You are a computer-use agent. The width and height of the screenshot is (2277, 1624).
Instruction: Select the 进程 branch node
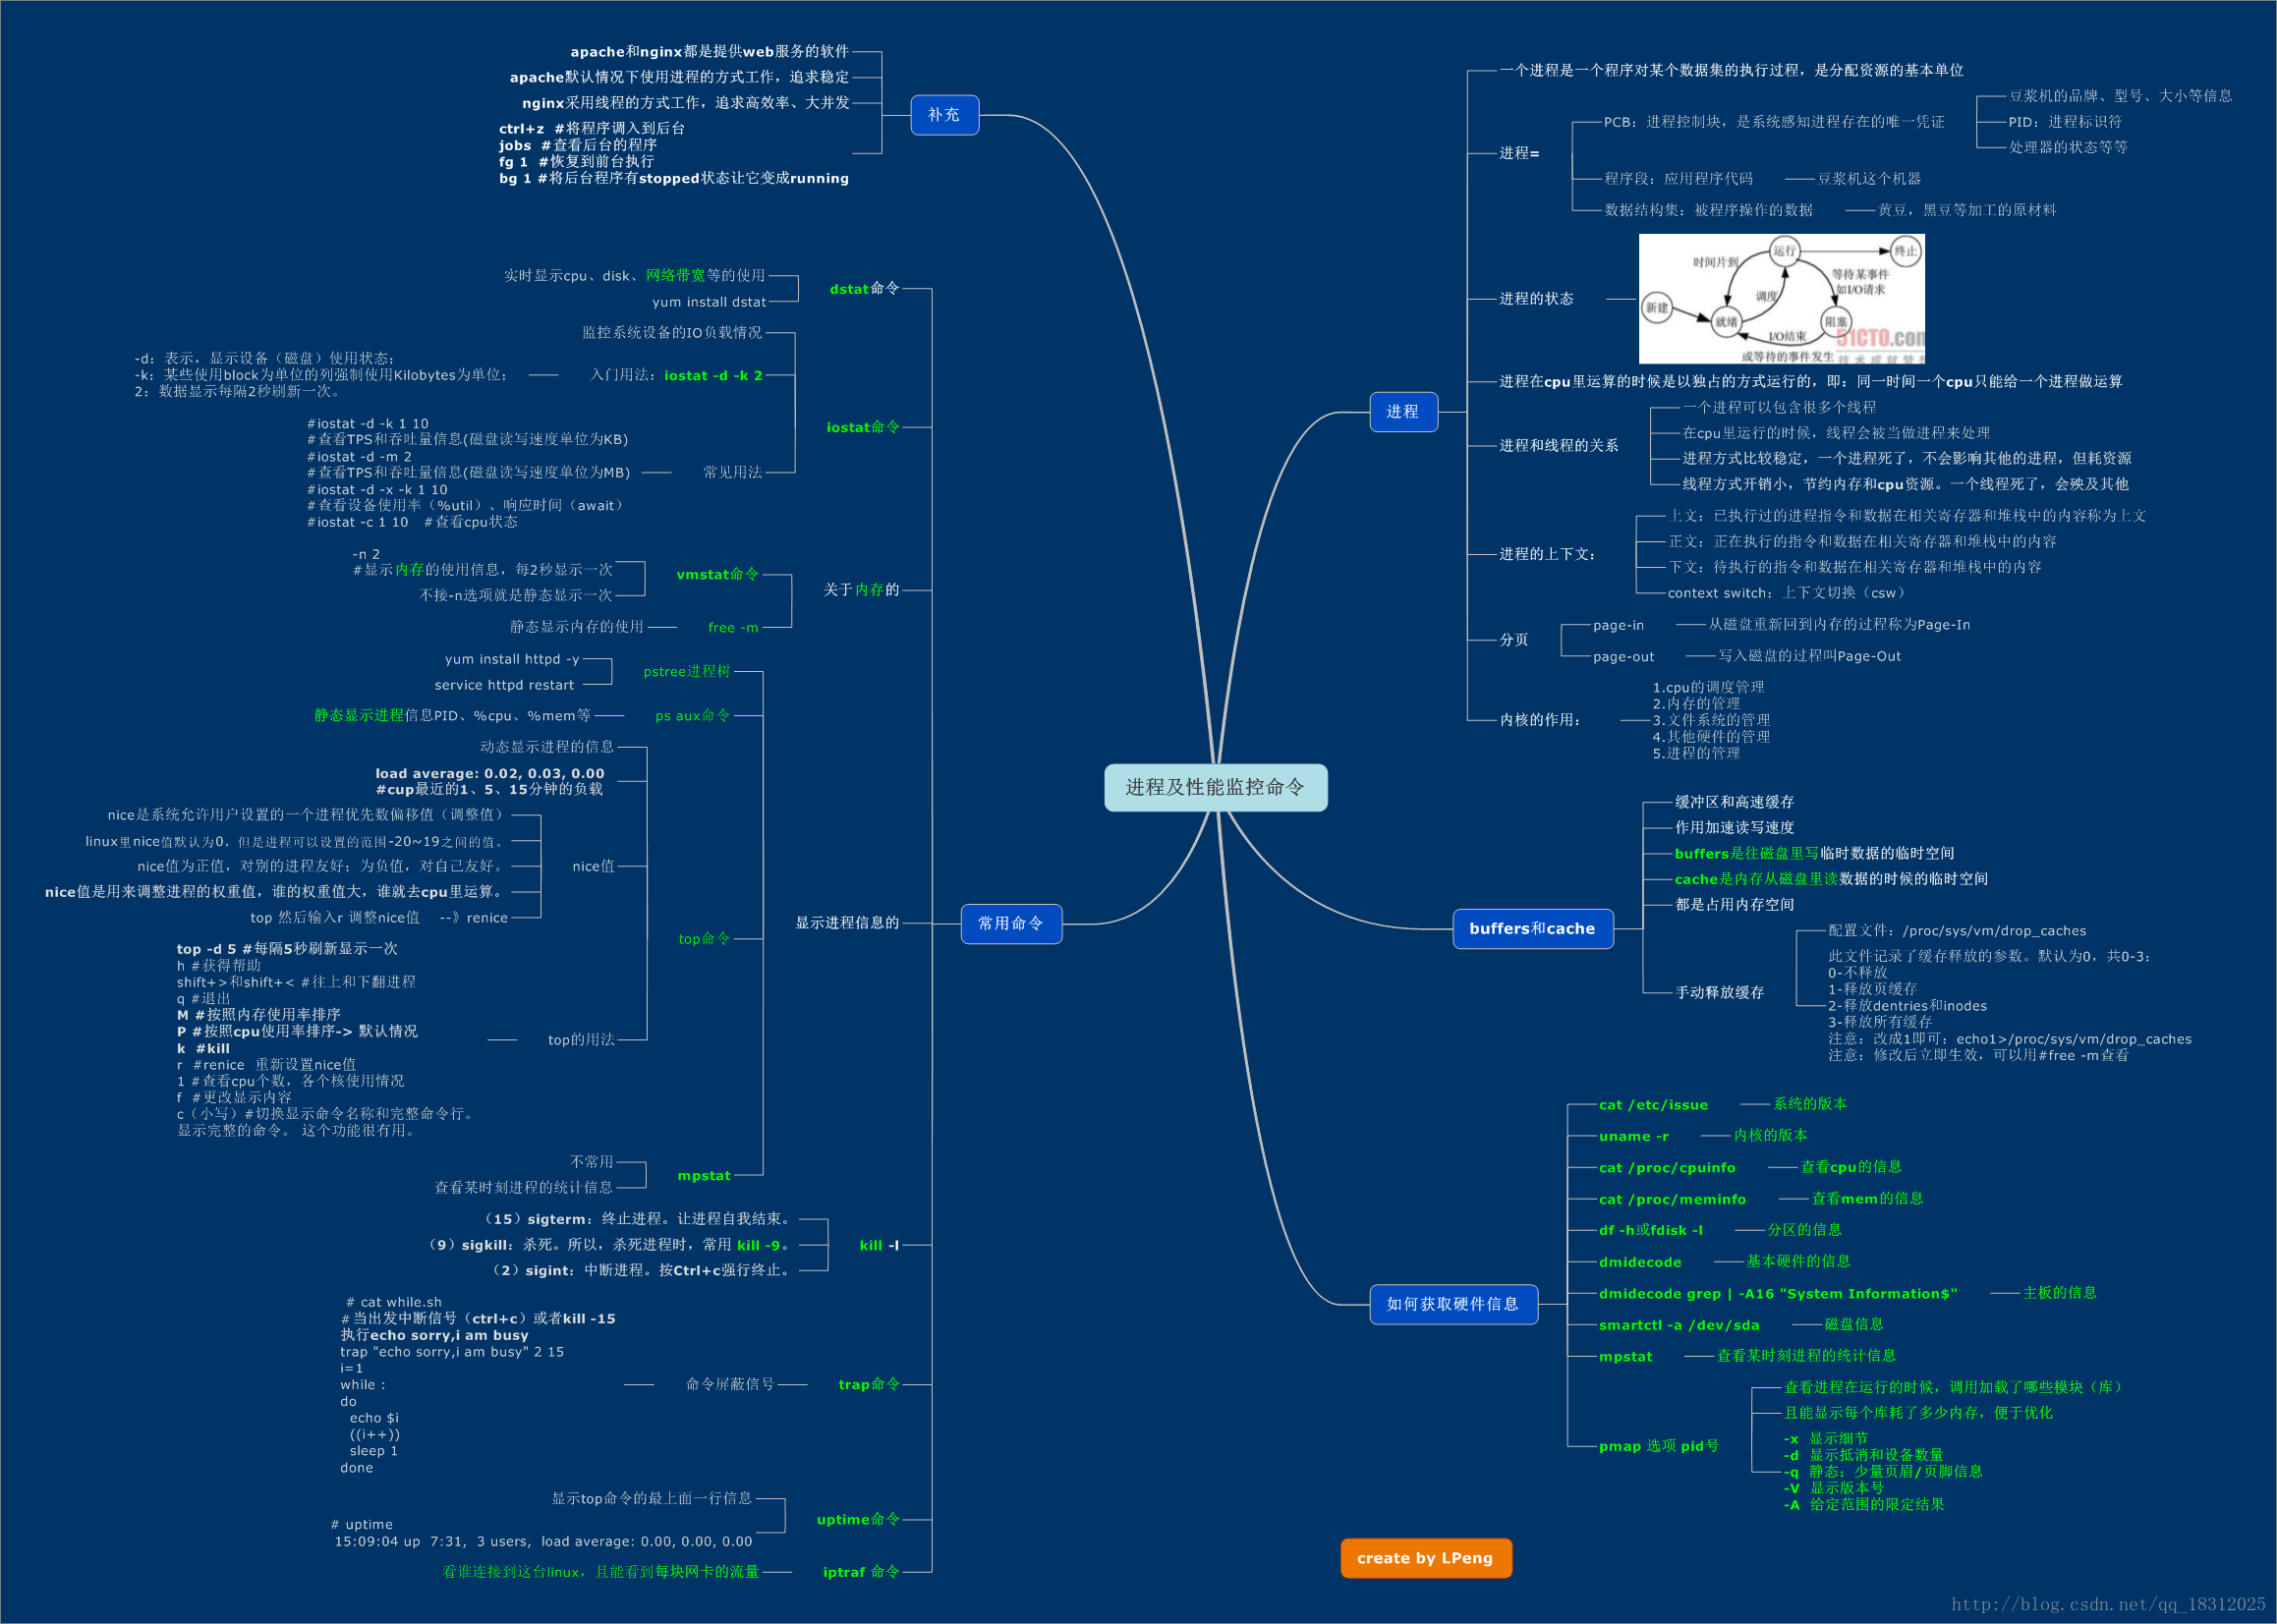[1403, 411]
